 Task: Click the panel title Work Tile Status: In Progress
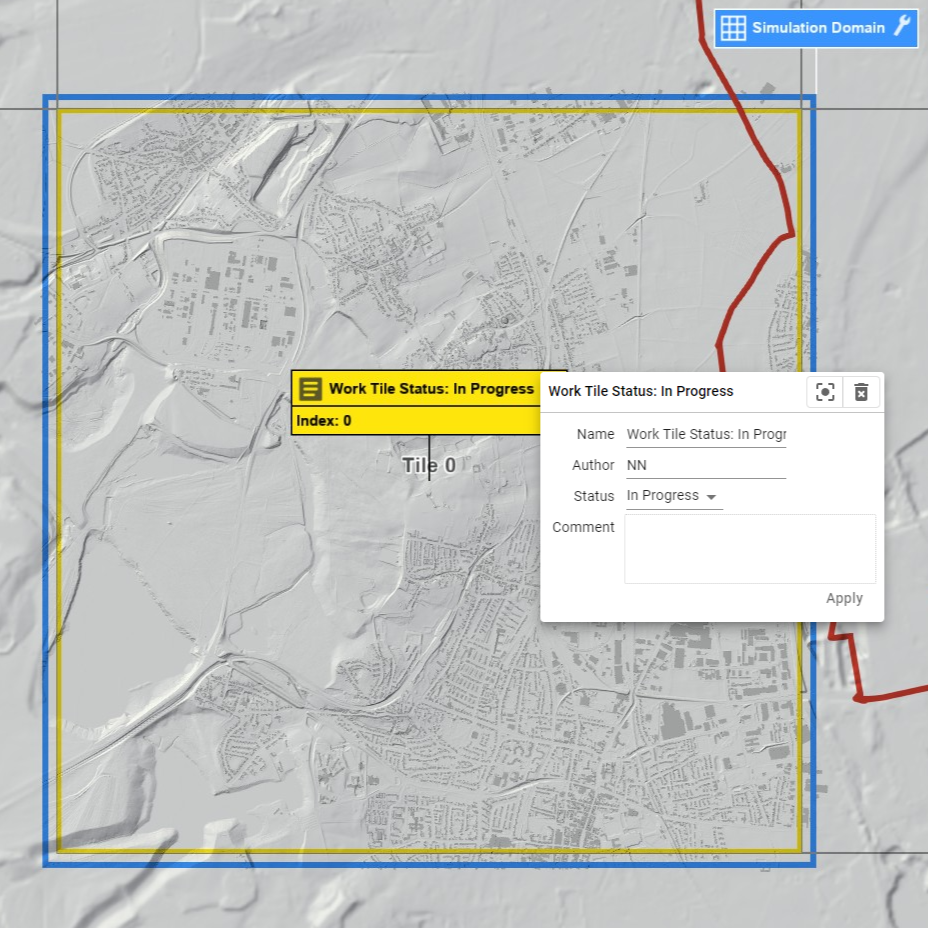point(641,392)
